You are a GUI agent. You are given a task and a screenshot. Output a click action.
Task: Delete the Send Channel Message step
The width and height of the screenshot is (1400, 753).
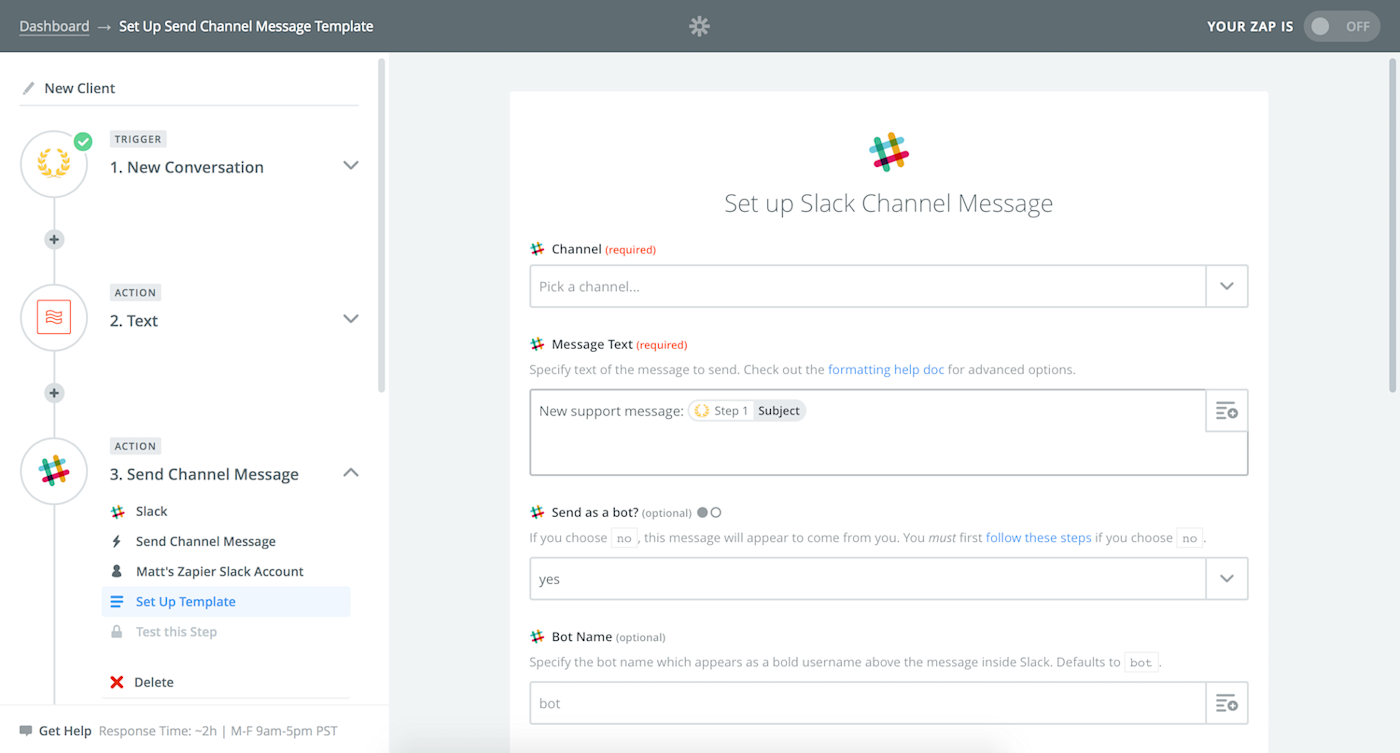[x=154, y=682]
